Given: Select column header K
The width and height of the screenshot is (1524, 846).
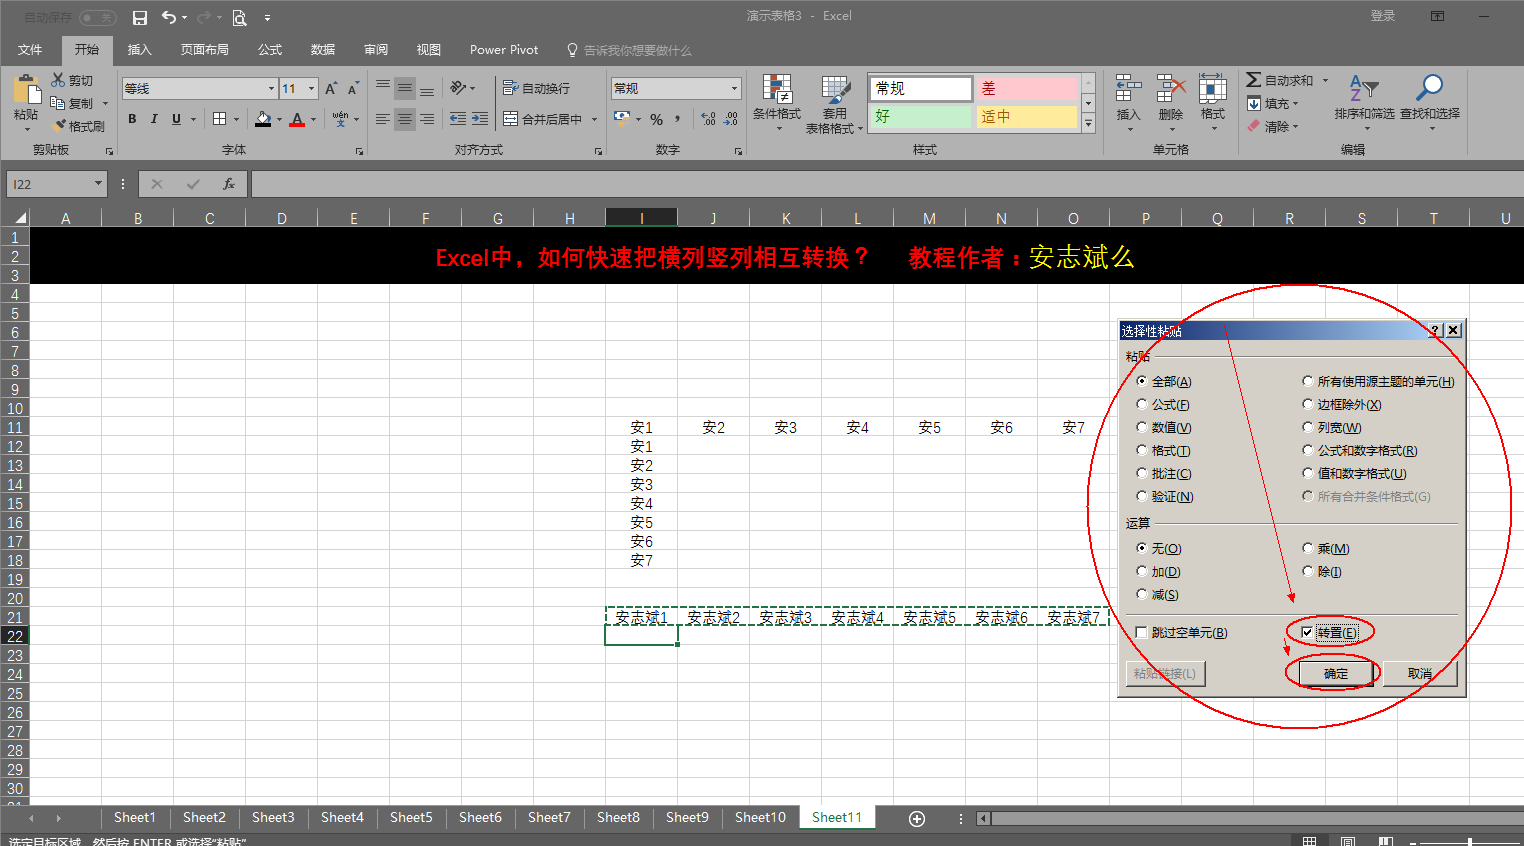Looking at the screenshot, I should point(786,218).
